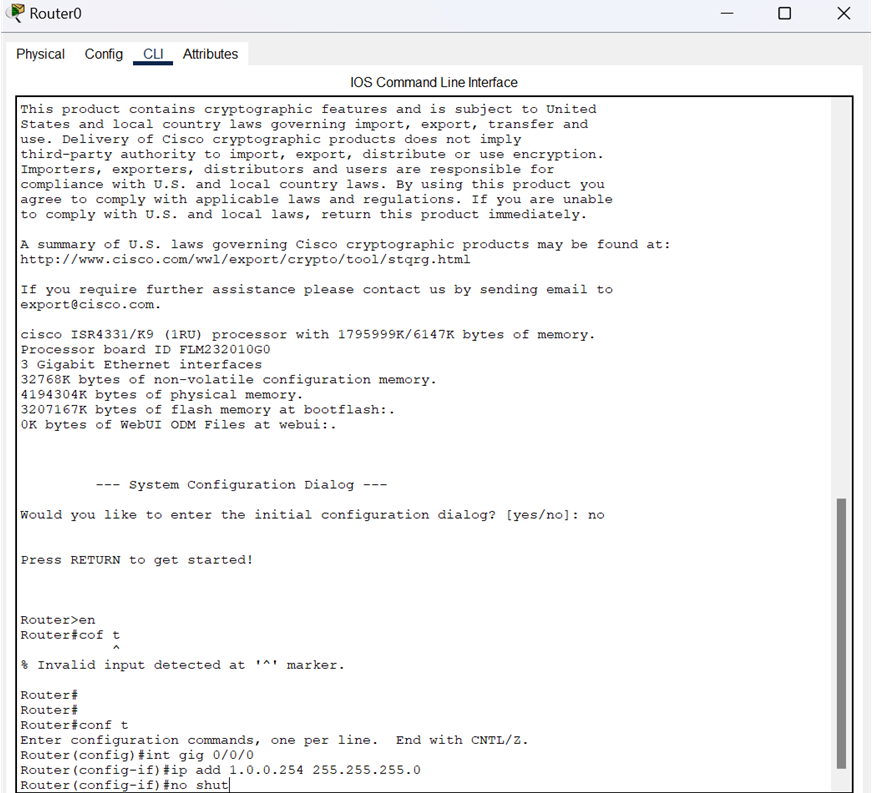Minimize the Router0 window

(727, 13)
